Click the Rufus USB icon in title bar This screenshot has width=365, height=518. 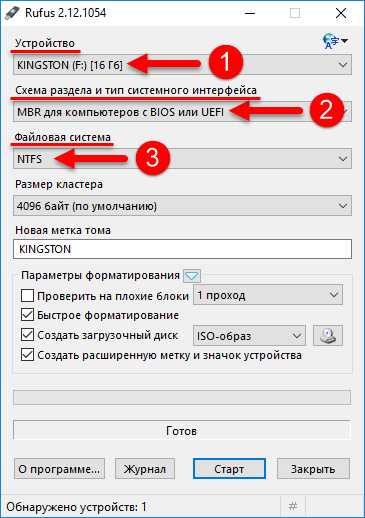coord(12,13)
